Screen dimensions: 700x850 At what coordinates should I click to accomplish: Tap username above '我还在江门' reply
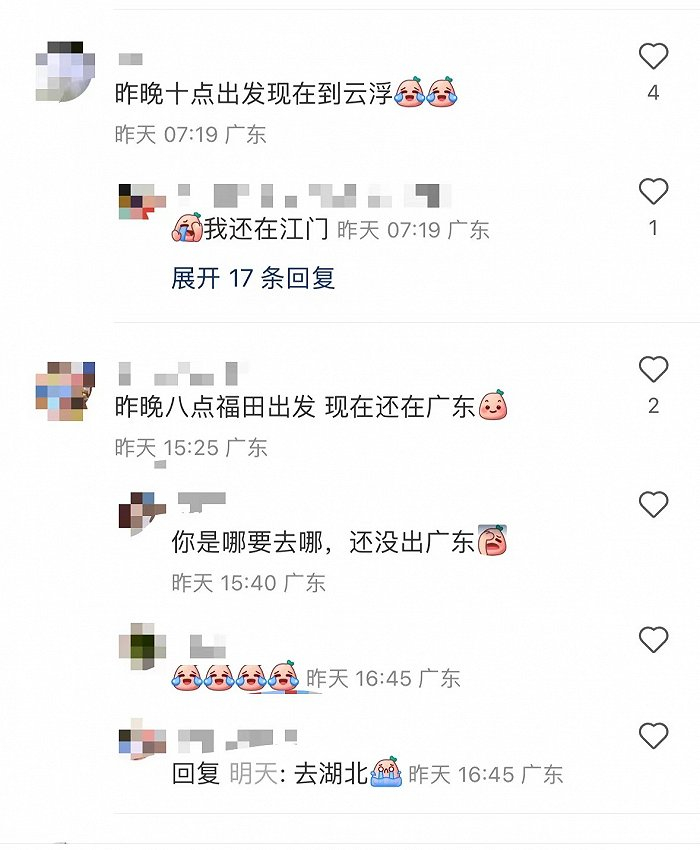[314, 196]
